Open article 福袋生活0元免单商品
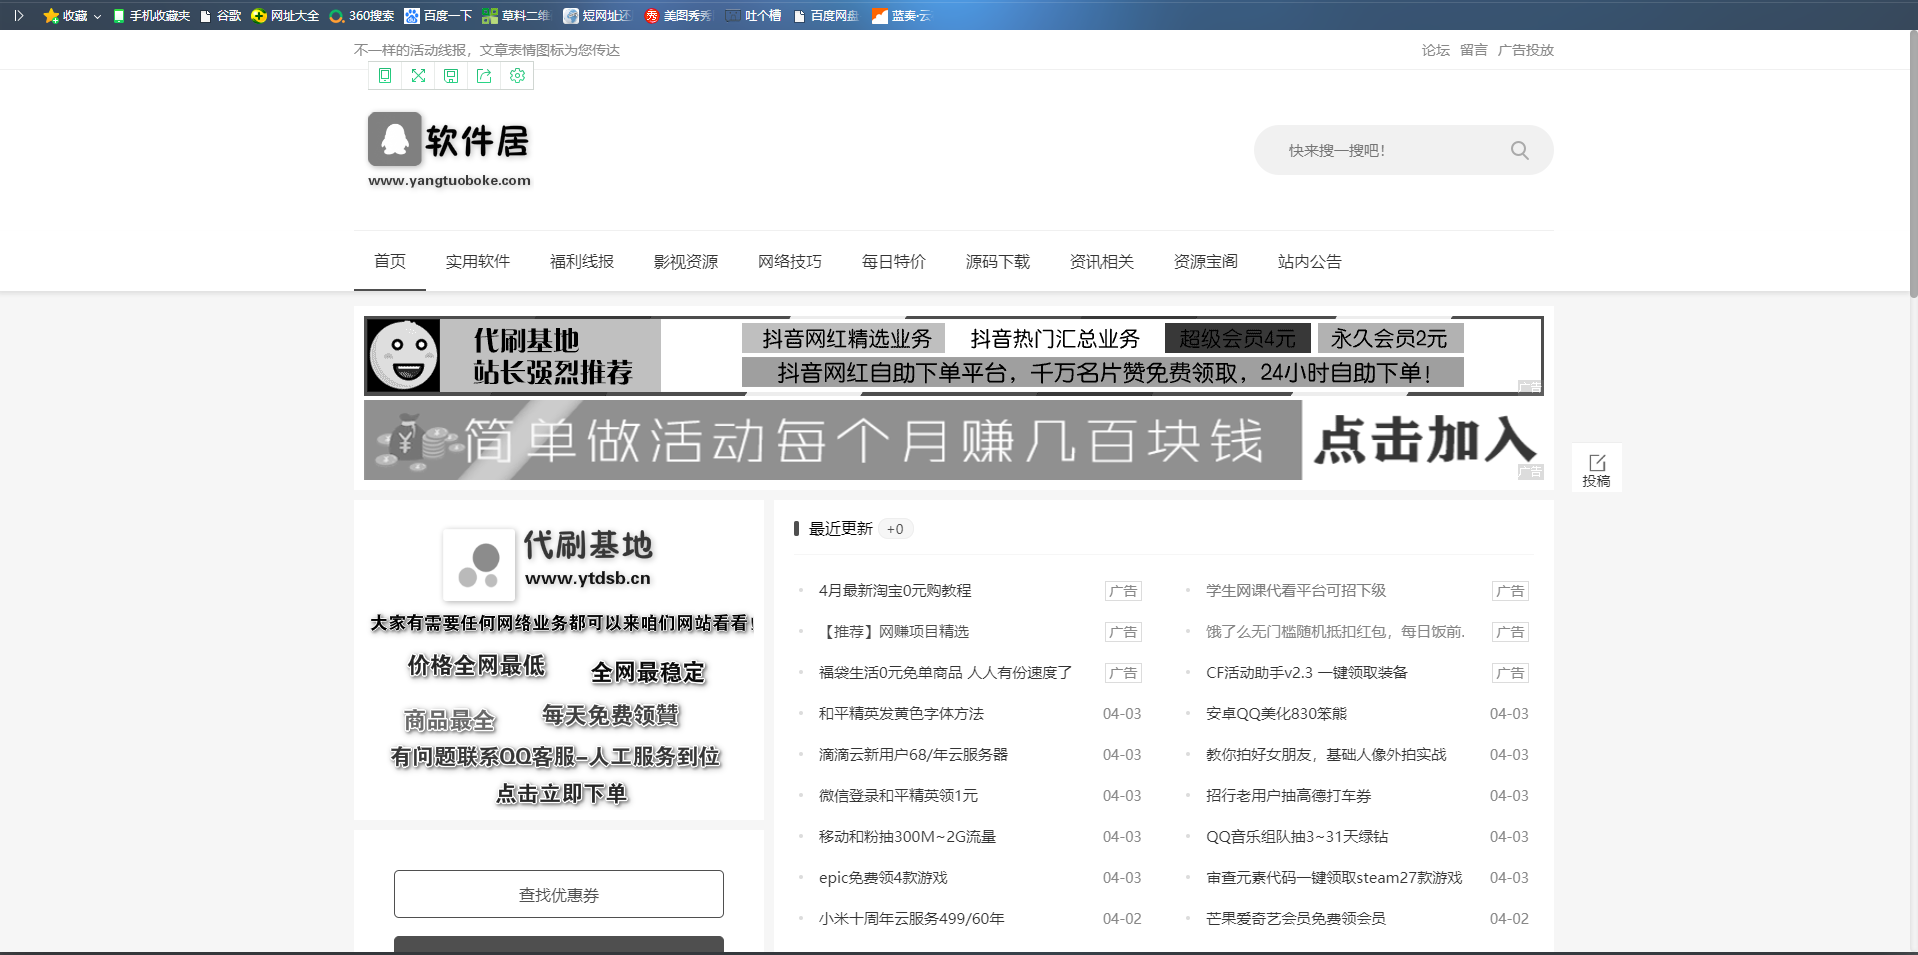This screenshot has height=955, width=1918. (945, 673)
